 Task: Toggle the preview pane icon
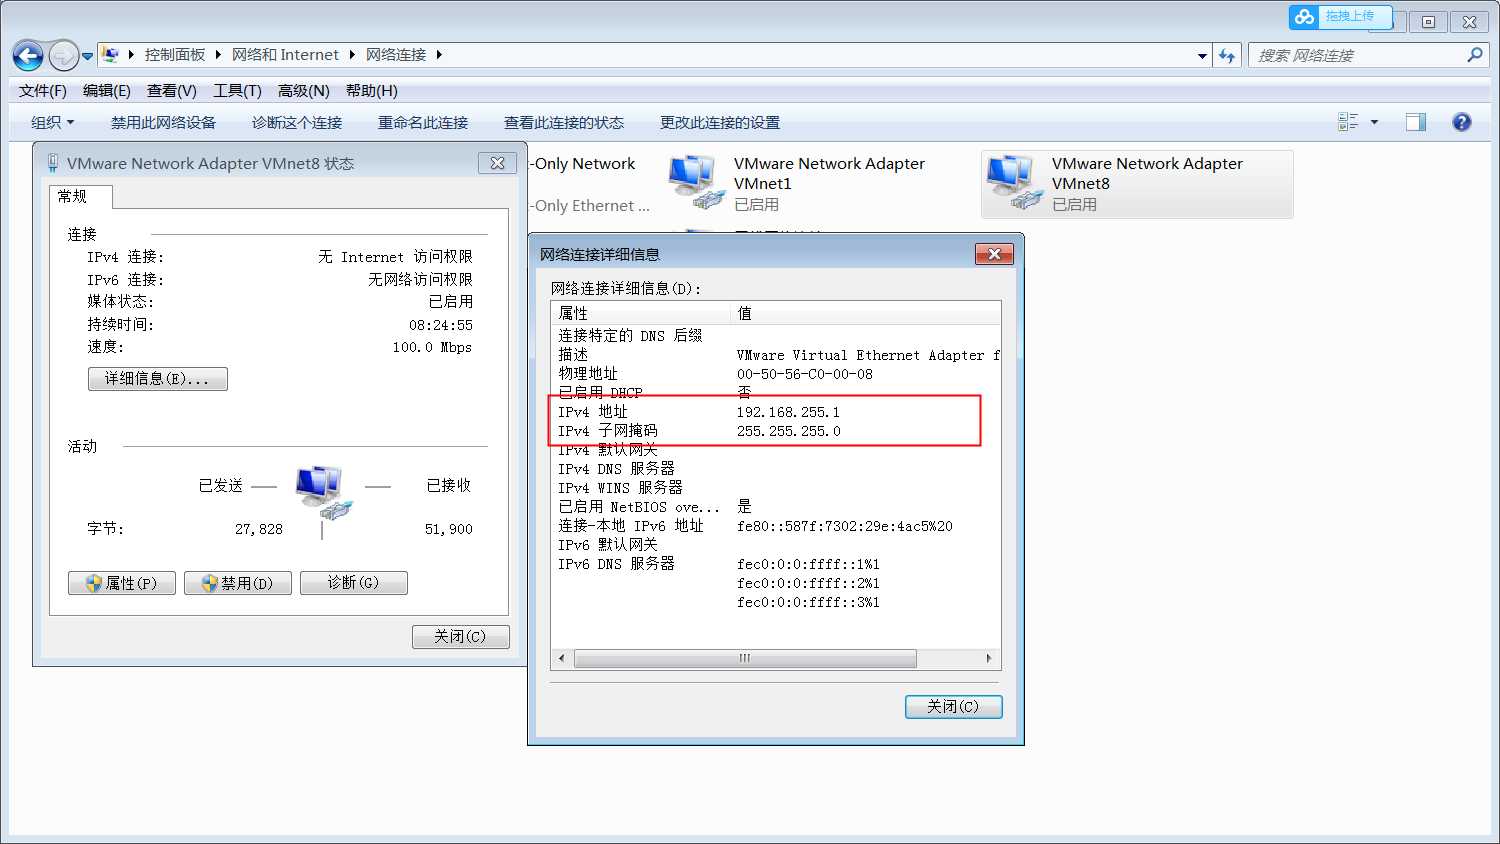click(x=1416, y=122)
